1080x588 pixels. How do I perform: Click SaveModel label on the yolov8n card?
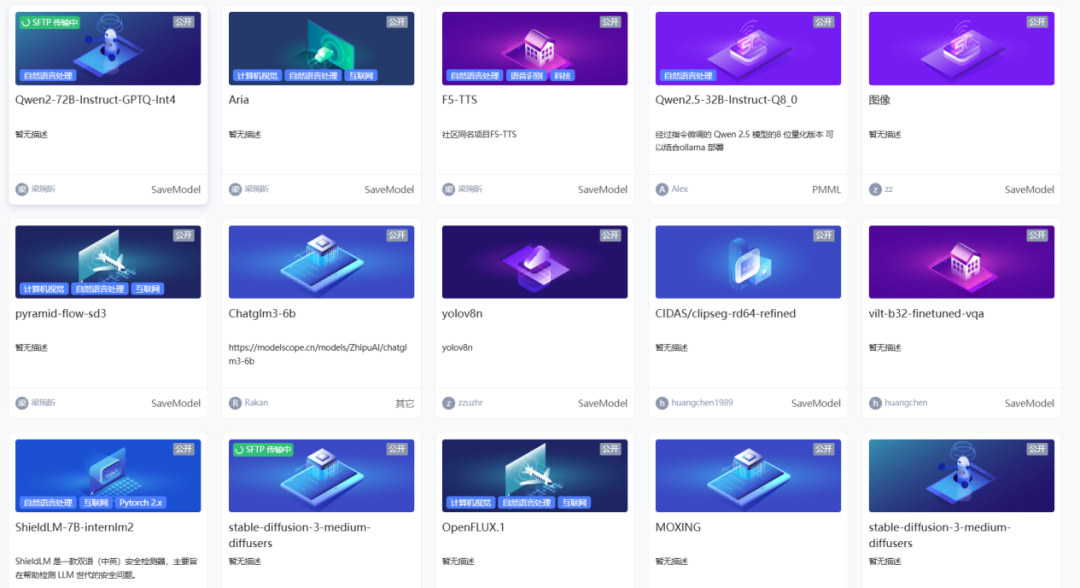pyautogui.click(x=602, y=403)
